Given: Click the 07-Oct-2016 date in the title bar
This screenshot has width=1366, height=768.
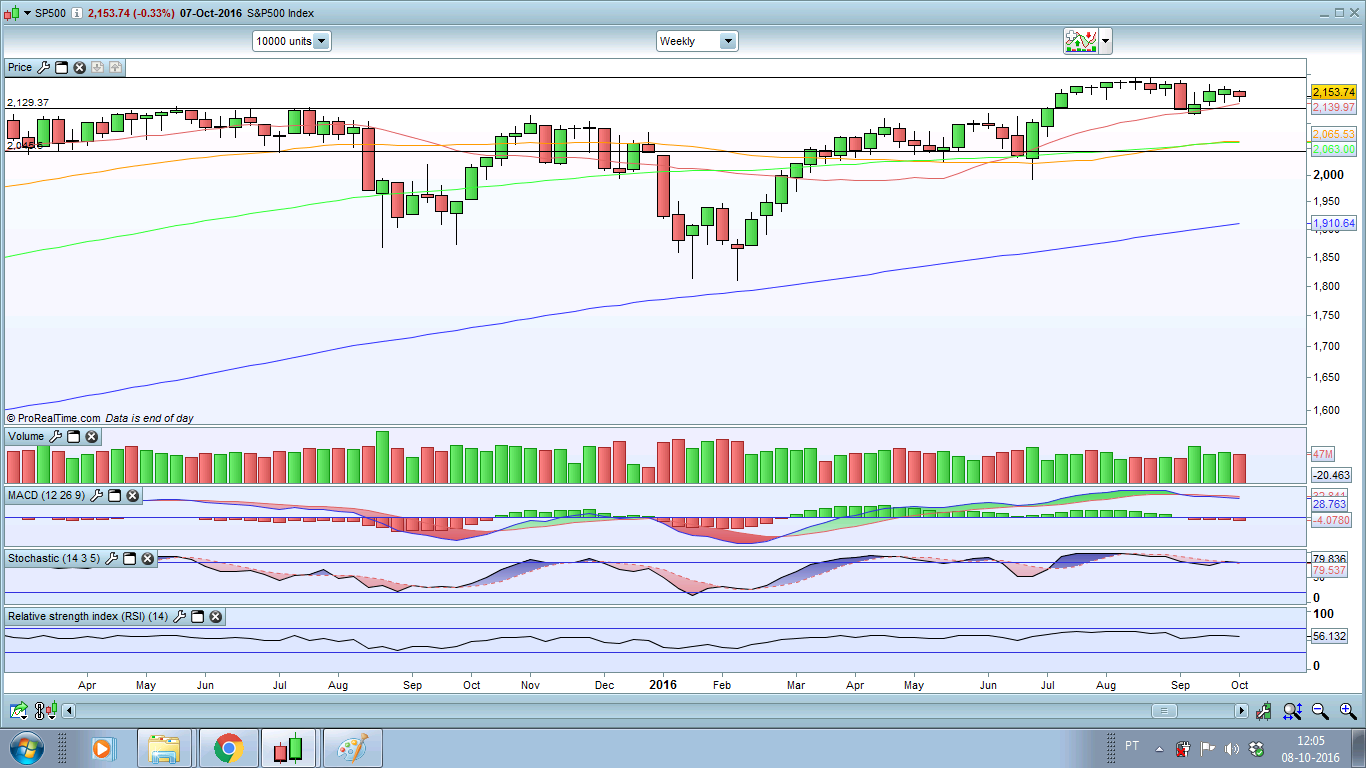Looking at the screenshot, I should (211, 13).
